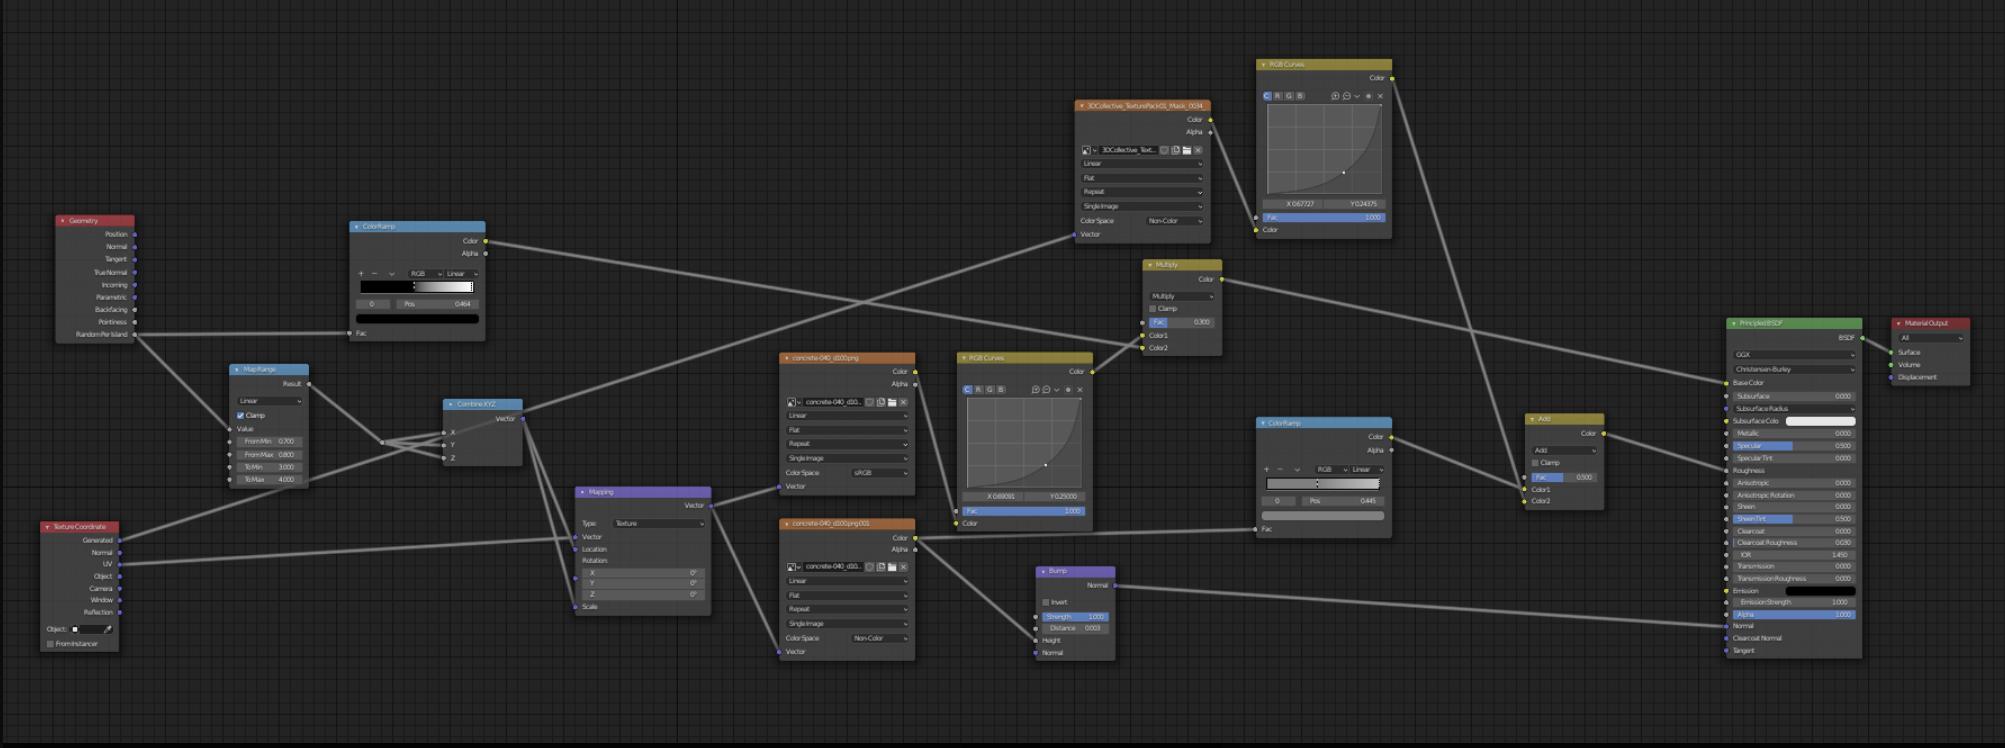
Task: Disable Clamp checkbox in Map Range node
Action: tap(241, 415)
